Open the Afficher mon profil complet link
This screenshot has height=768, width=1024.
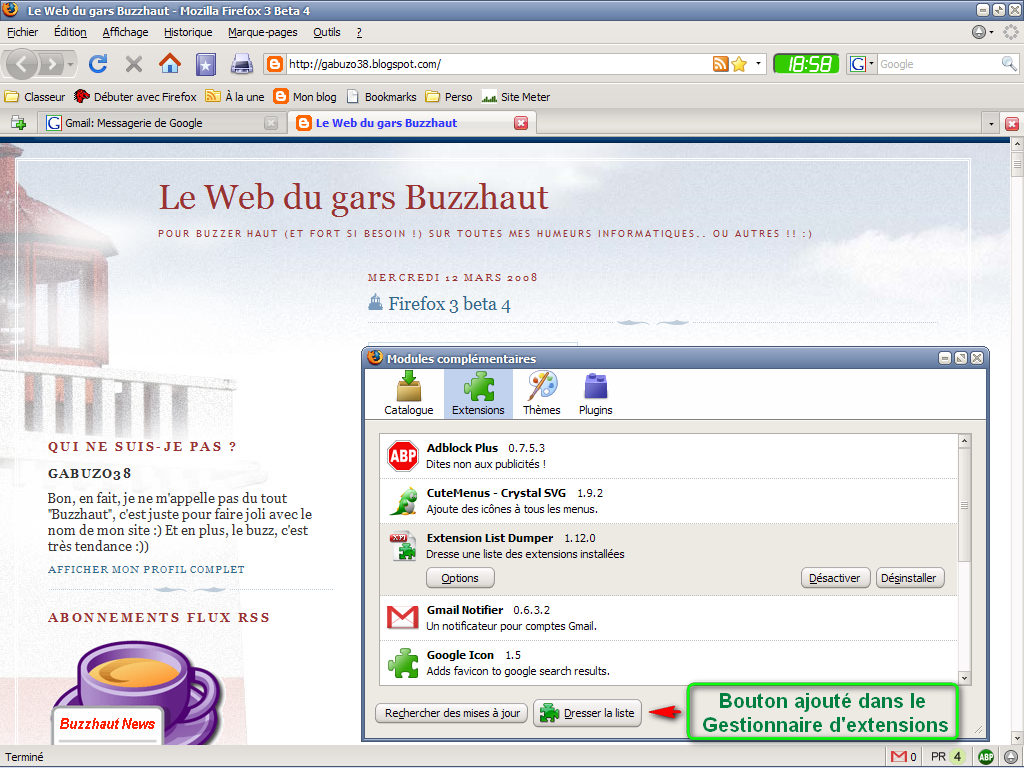[146, 569]
